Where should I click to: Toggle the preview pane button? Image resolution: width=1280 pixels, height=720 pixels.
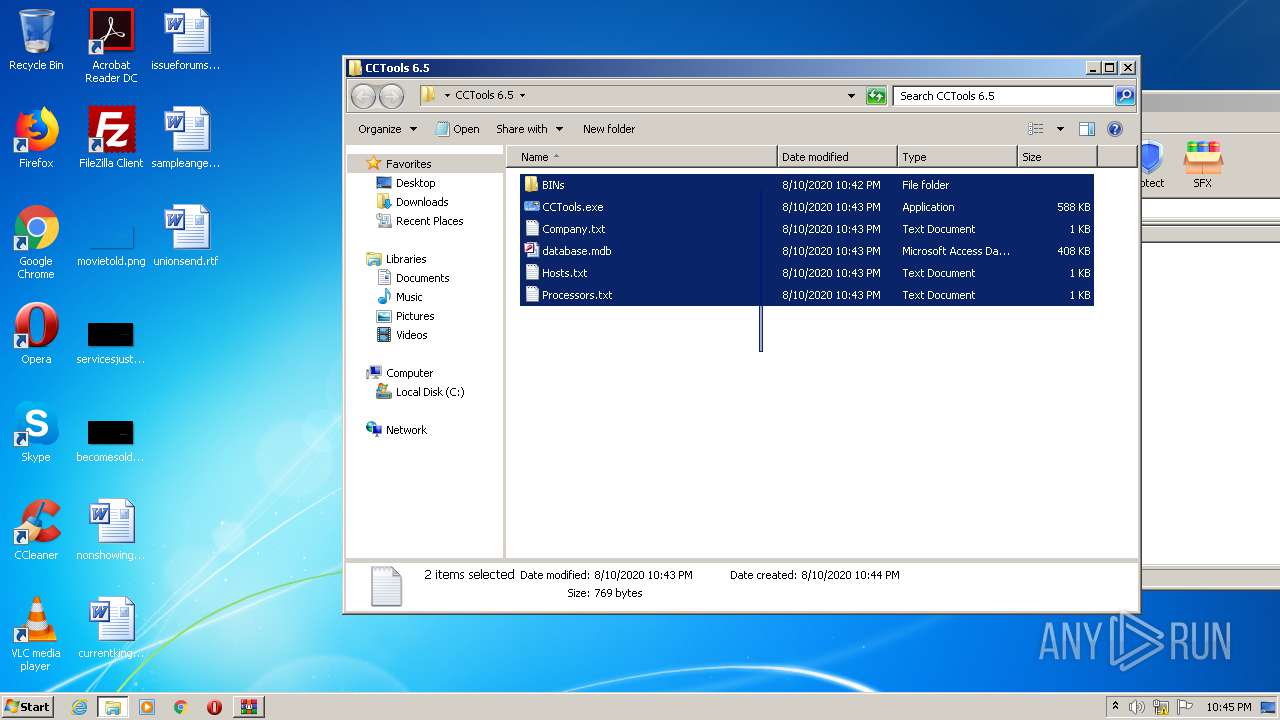coord(1087,129)
